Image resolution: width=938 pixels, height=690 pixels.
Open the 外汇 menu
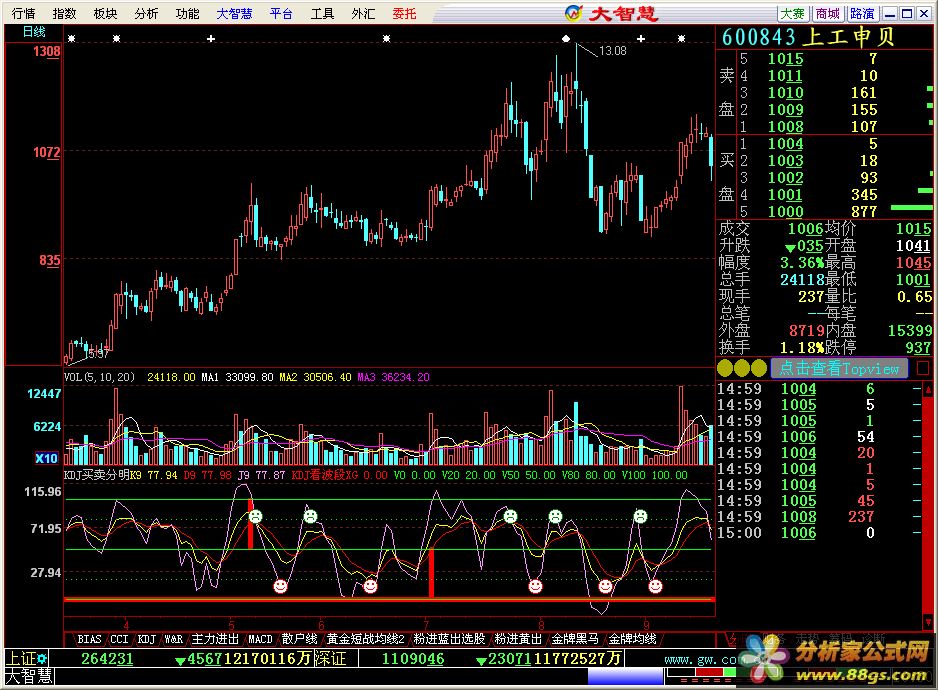pos(363,13)
